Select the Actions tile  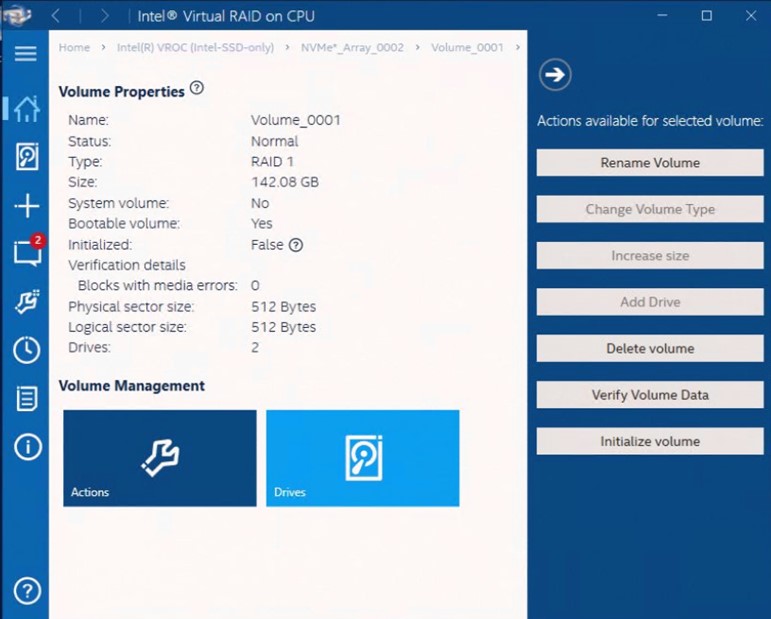(x=160, y=458)
